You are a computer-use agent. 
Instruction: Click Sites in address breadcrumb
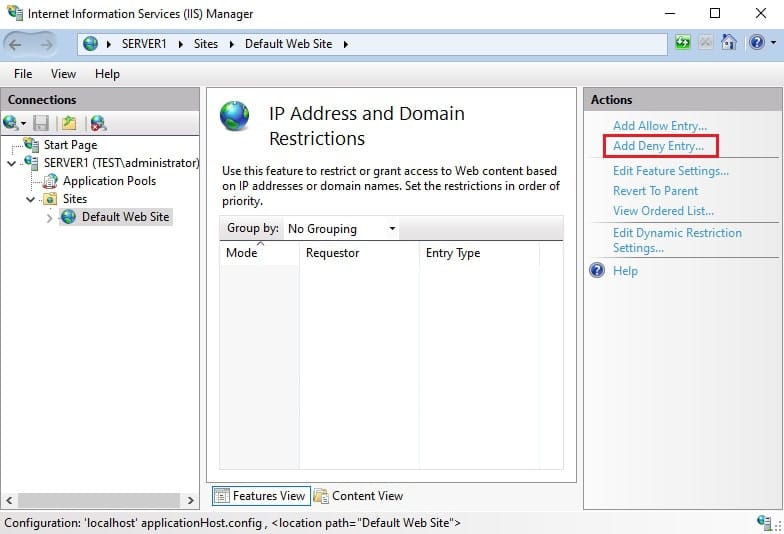click(x=206, y=44)
